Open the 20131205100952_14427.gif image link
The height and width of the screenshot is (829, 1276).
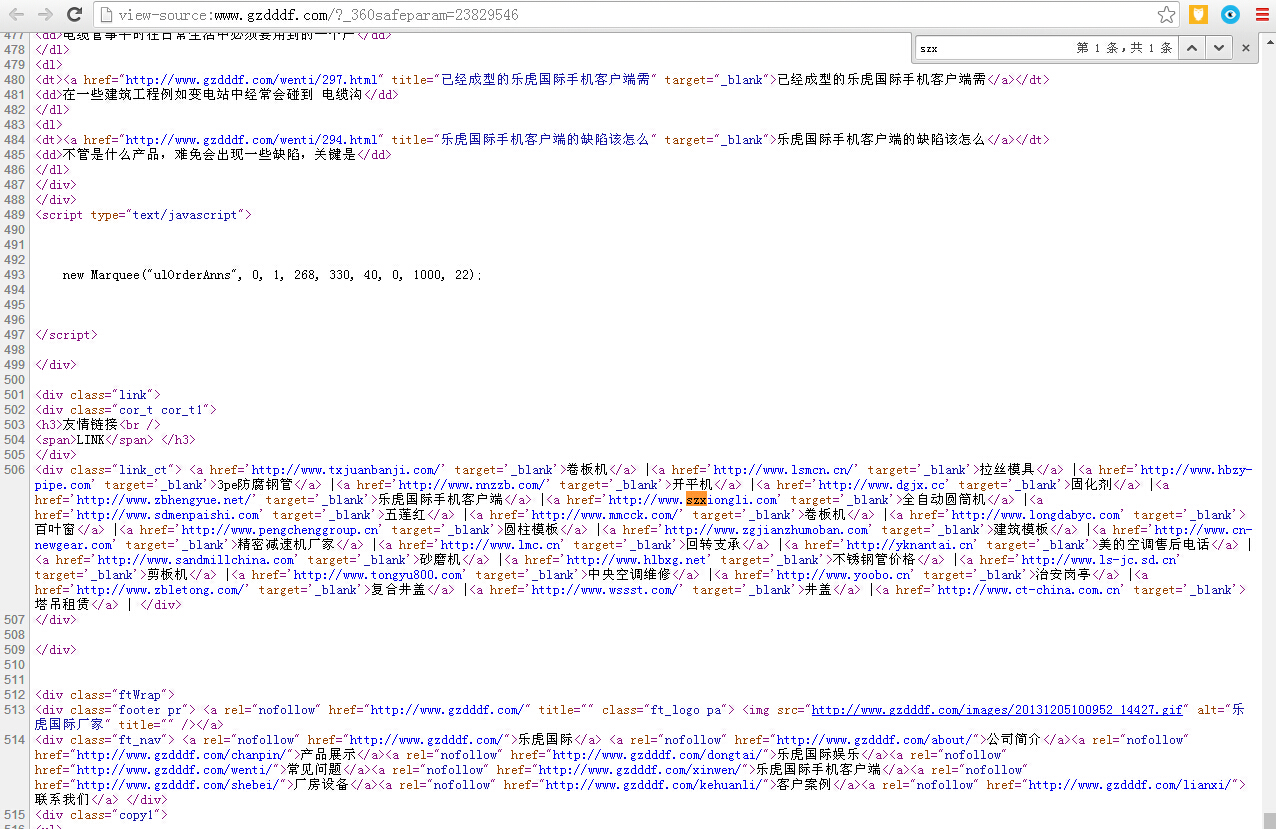pyautogui.click(x=998, y=710)
